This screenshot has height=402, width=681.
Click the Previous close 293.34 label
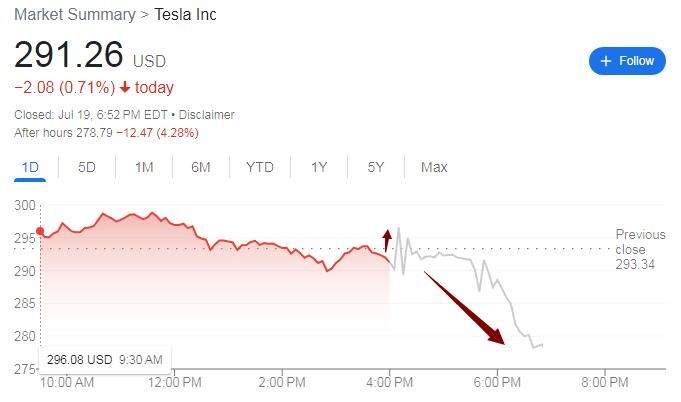636,249
